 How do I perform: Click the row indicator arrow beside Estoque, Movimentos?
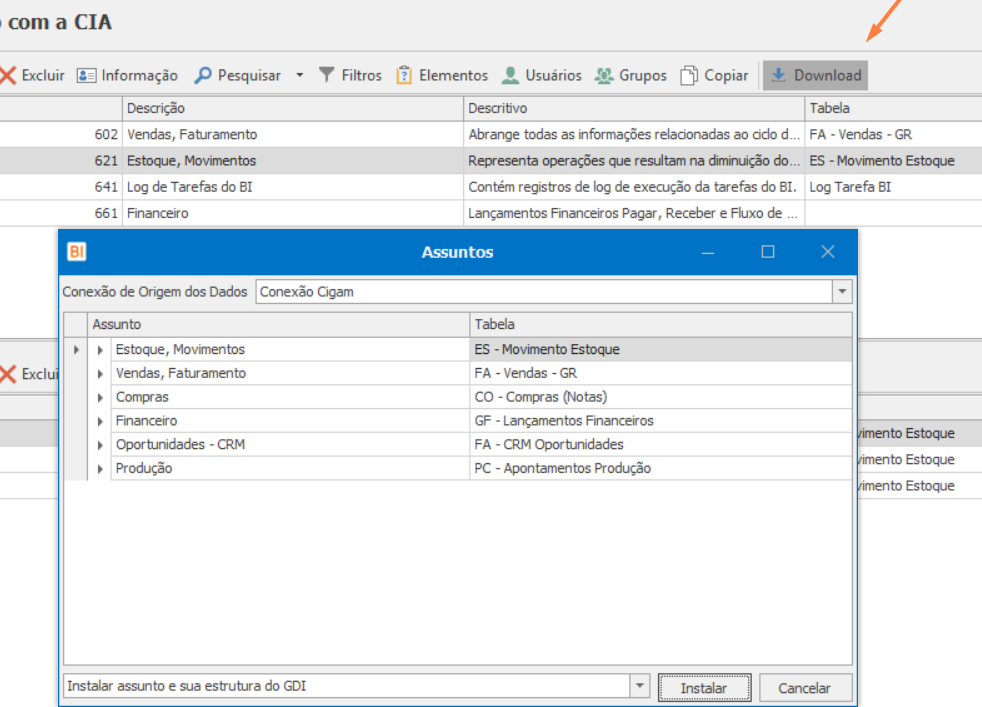click(76, 349)
